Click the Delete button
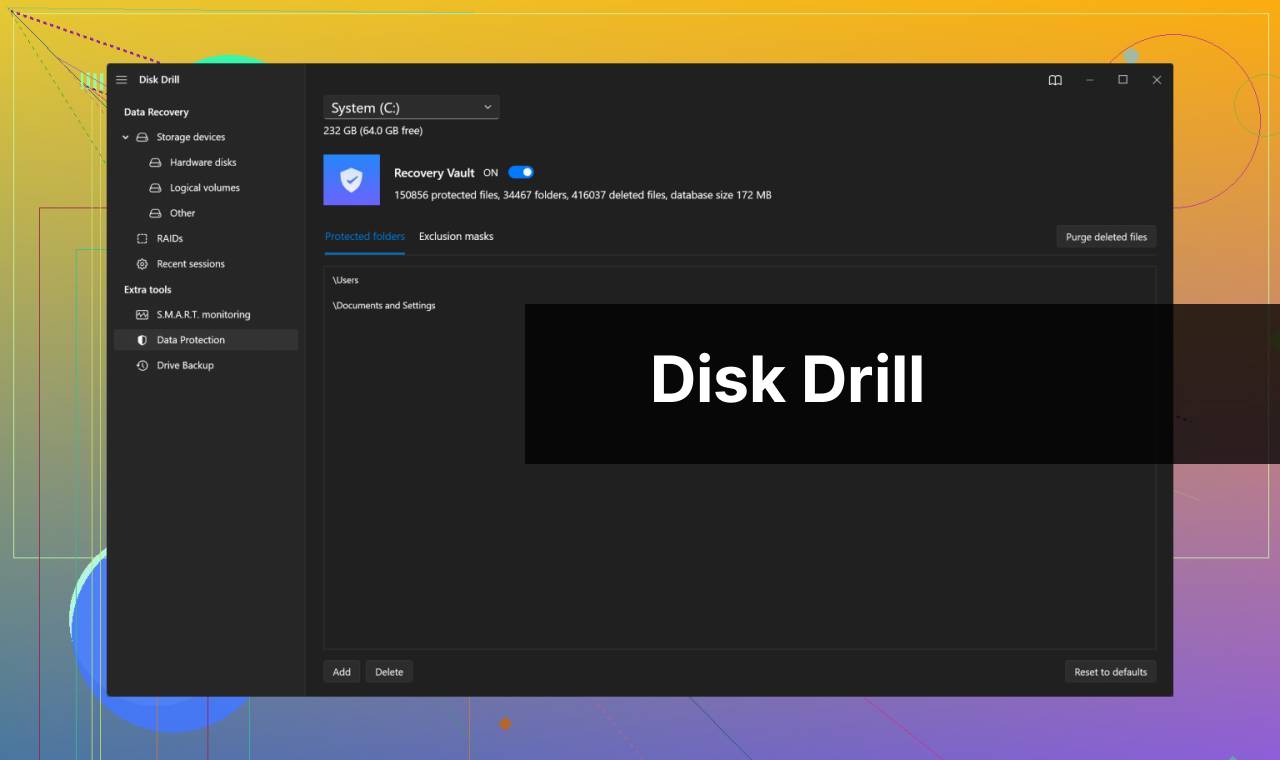The image size is (1280, 760). tap(389, 672)
